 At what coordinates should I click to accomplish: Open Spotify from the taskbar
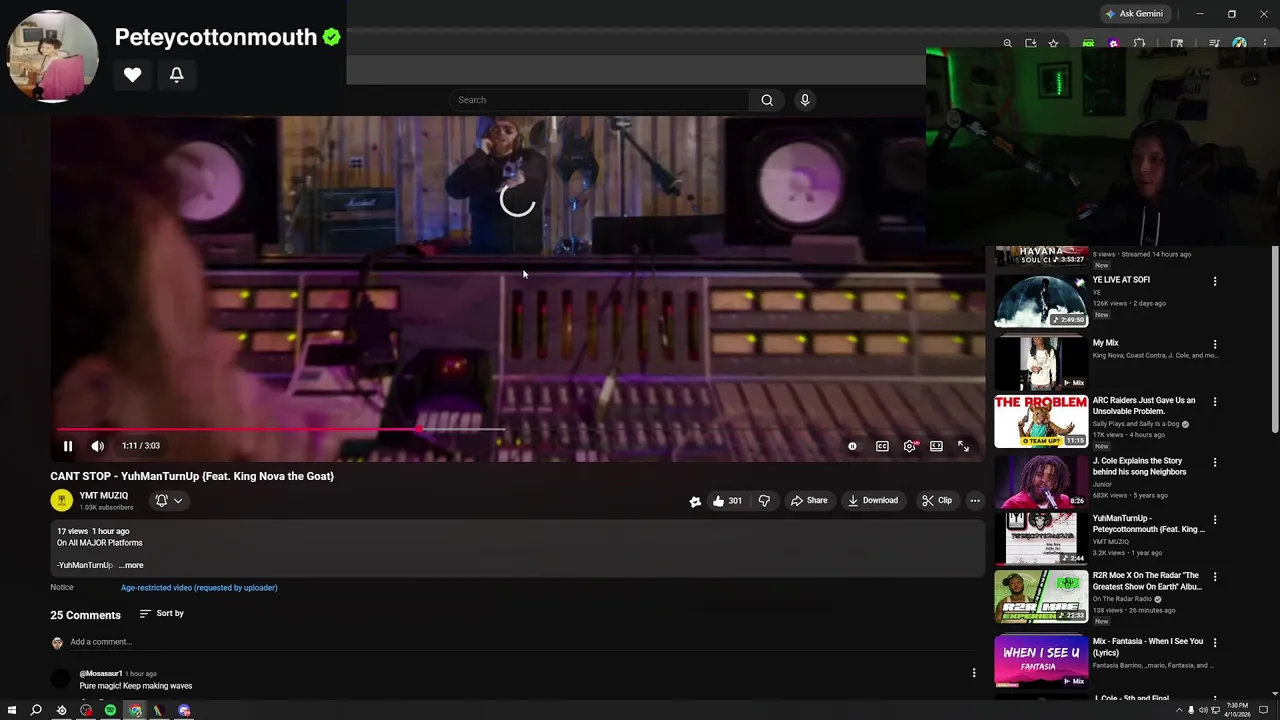pos(110,711)
